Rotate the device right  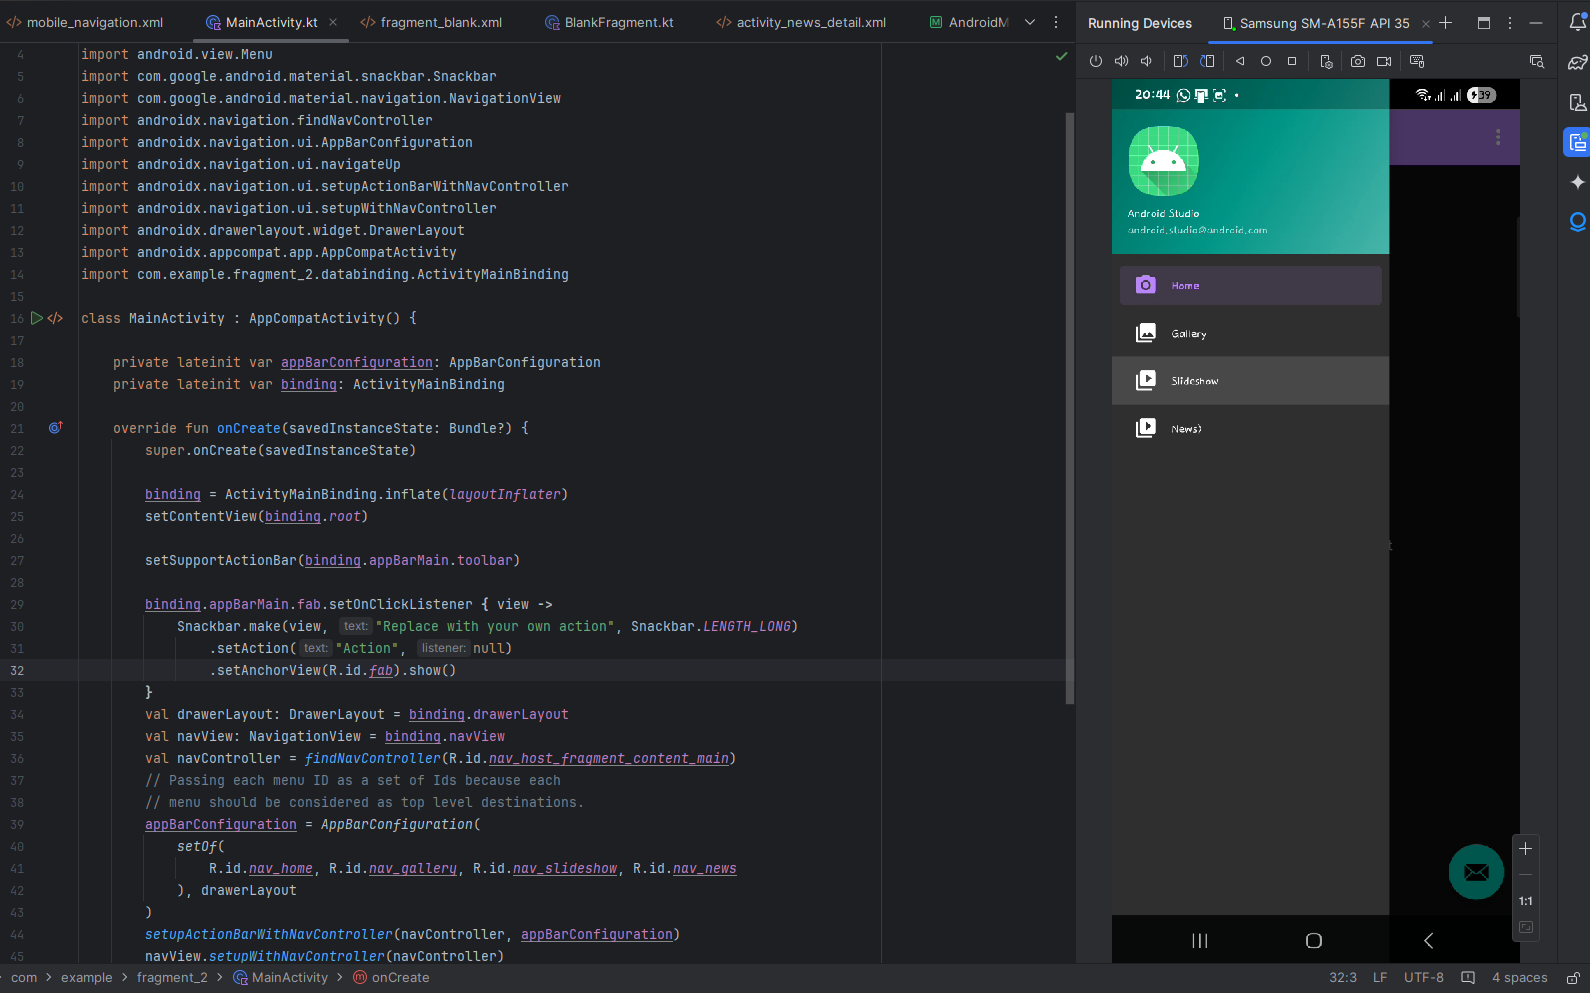1207,61
